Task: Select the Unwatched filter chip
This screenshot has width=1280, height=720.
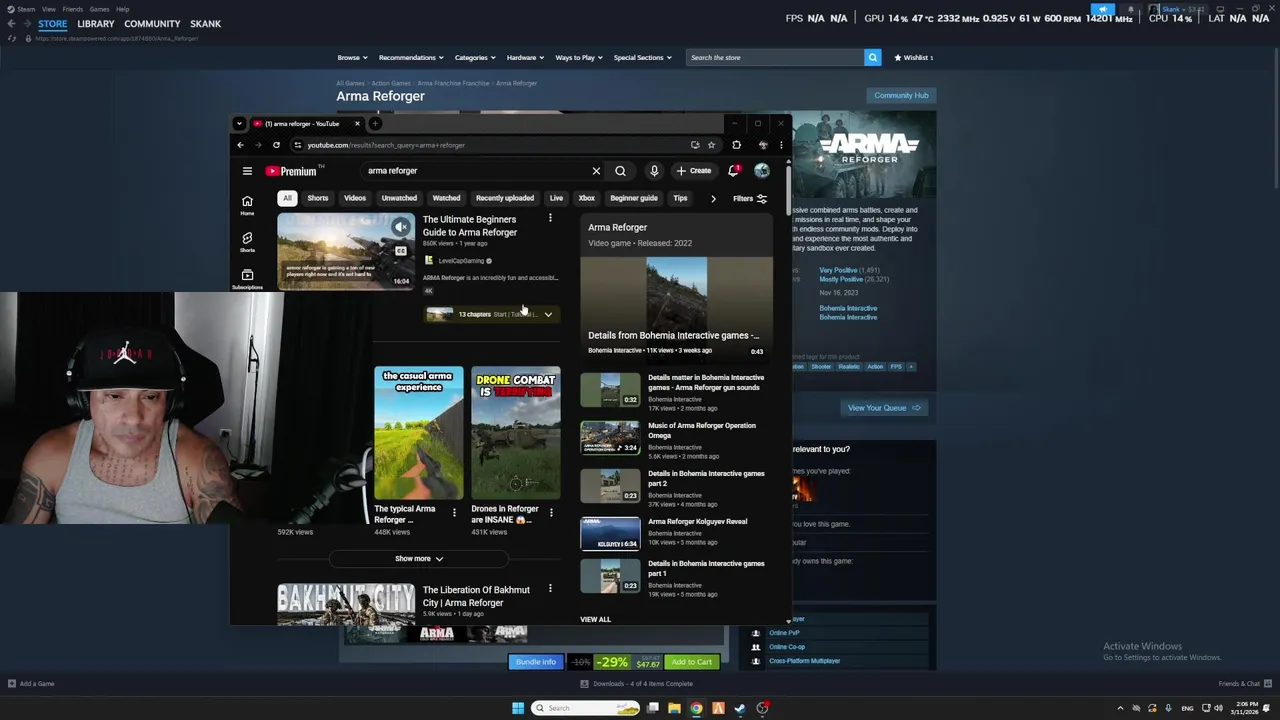Action: [x=399, y=198]
